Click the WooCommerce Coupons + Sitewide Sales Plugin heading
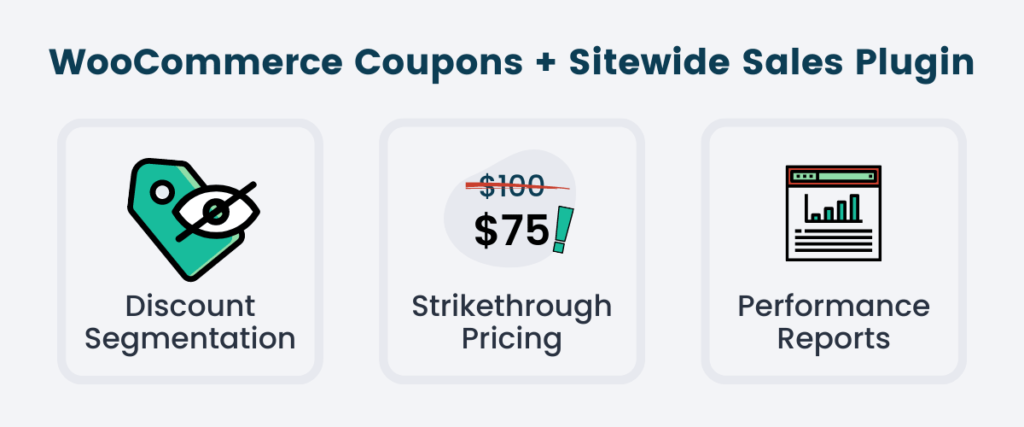This screenshot has height=427, width=1024. tap(511, 63)
